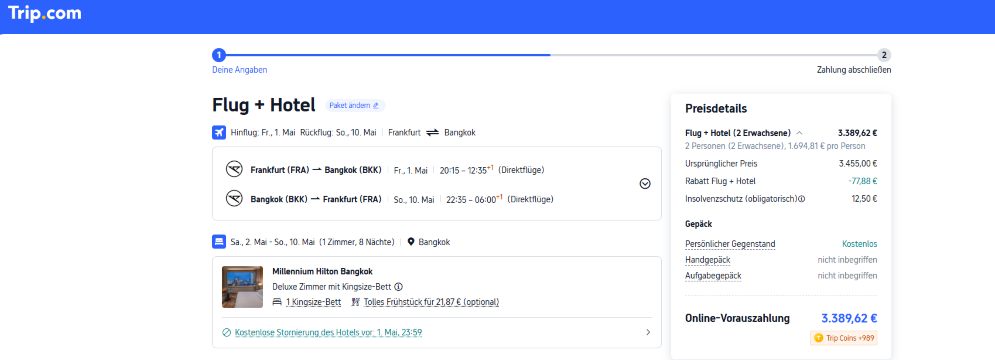Click Lufthansa logo of Bangkok–Frankfurt flight
This screenshot has height=360, width=995.
pos(234,199)
